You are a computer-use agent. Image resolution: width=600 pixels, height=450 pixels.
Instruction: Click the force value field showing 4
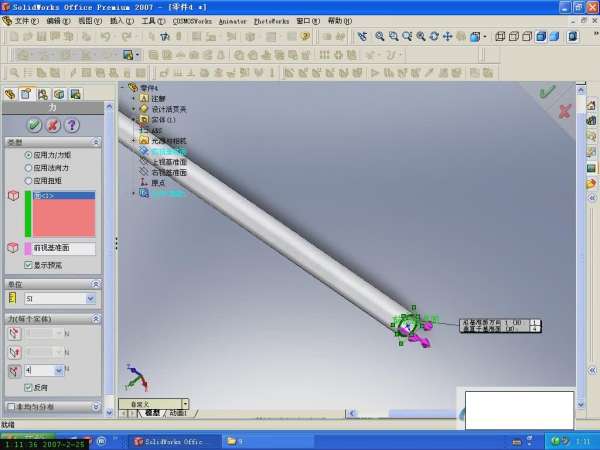[40, 370]
